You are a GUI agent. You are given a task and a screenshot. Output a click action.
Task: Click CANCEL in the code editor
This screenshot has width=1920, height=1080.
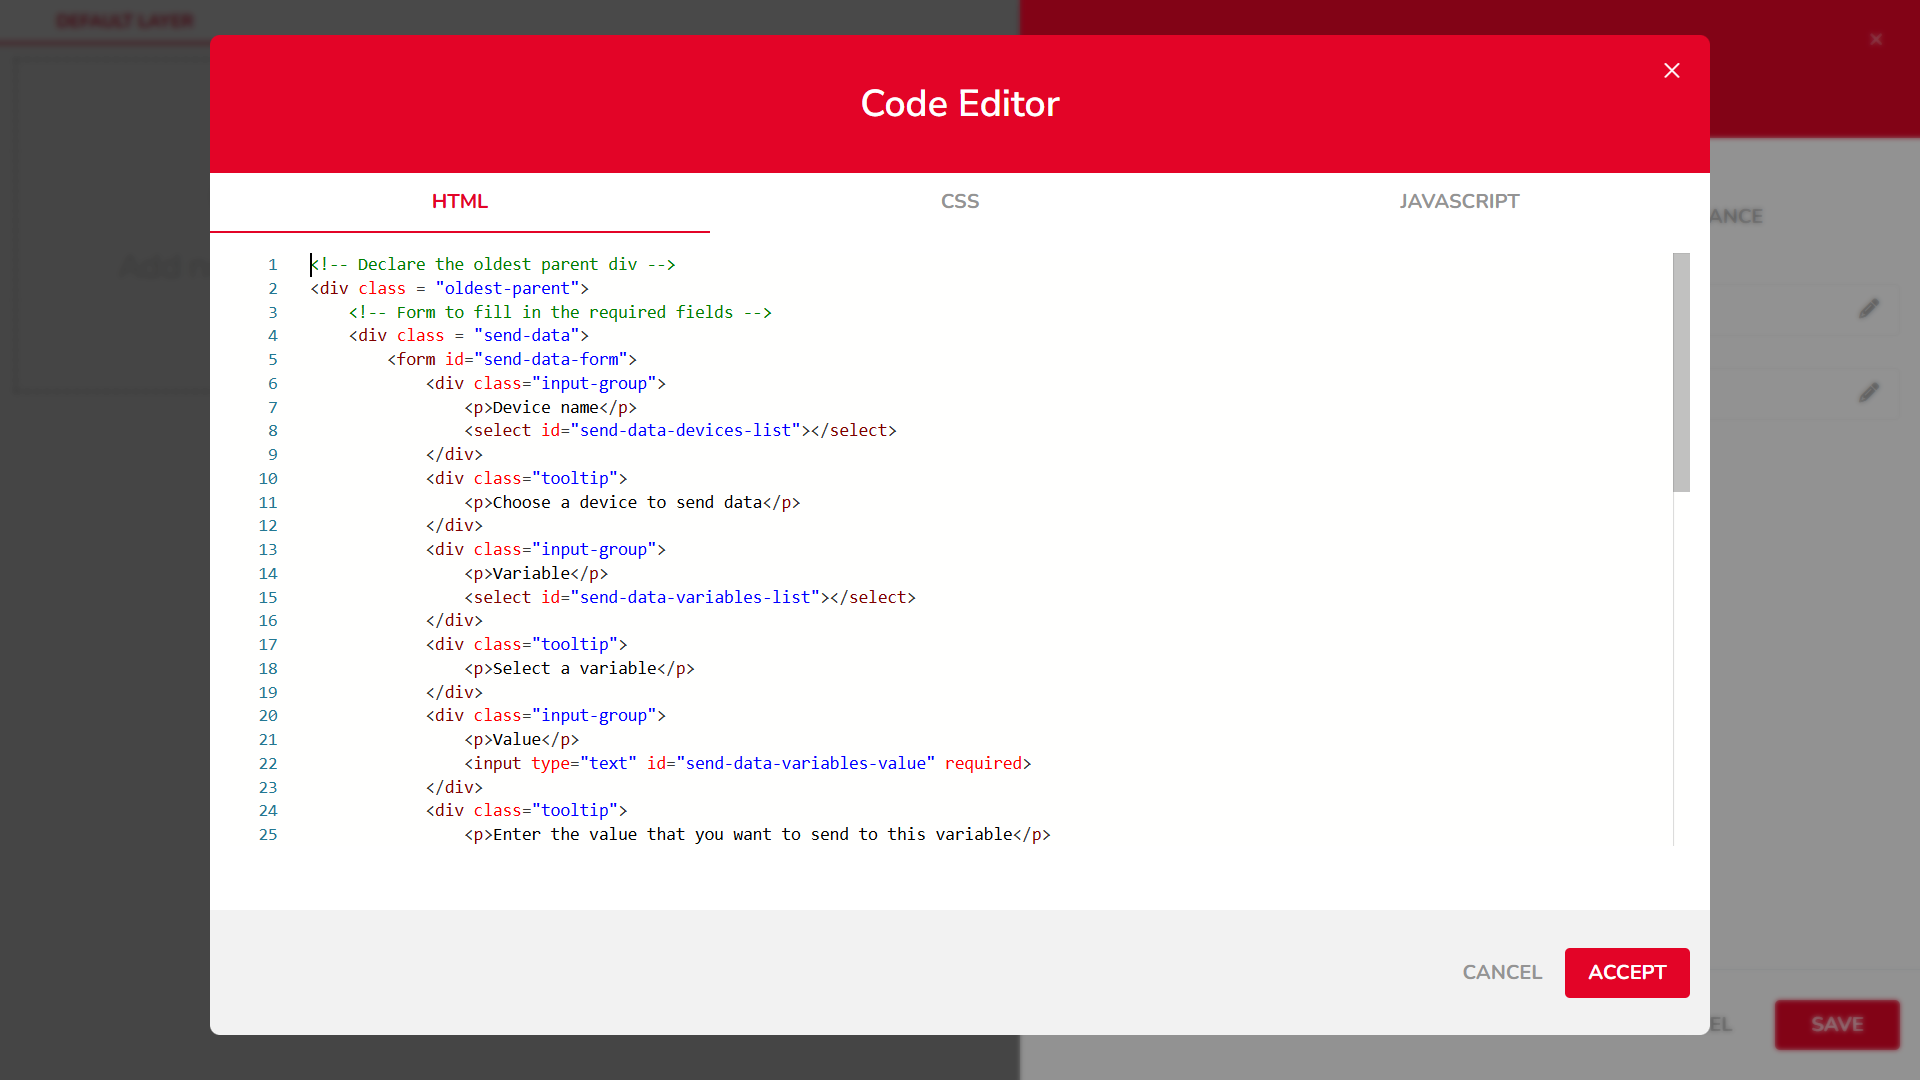(x=1501, y=972)
